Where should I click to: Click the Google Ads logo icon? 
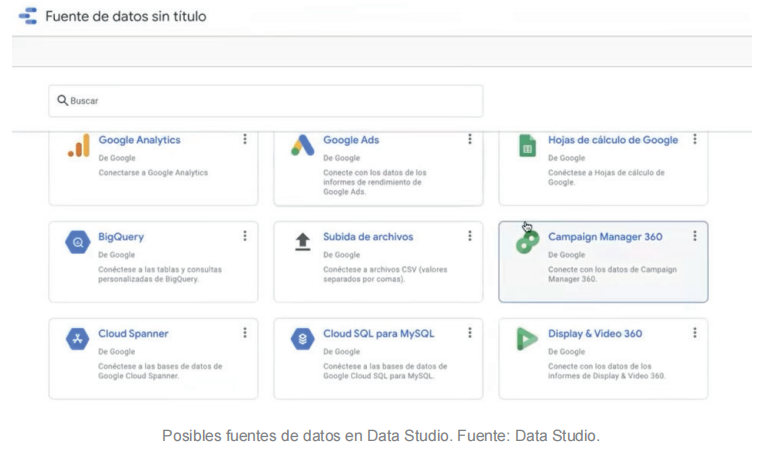pos(302,145)
